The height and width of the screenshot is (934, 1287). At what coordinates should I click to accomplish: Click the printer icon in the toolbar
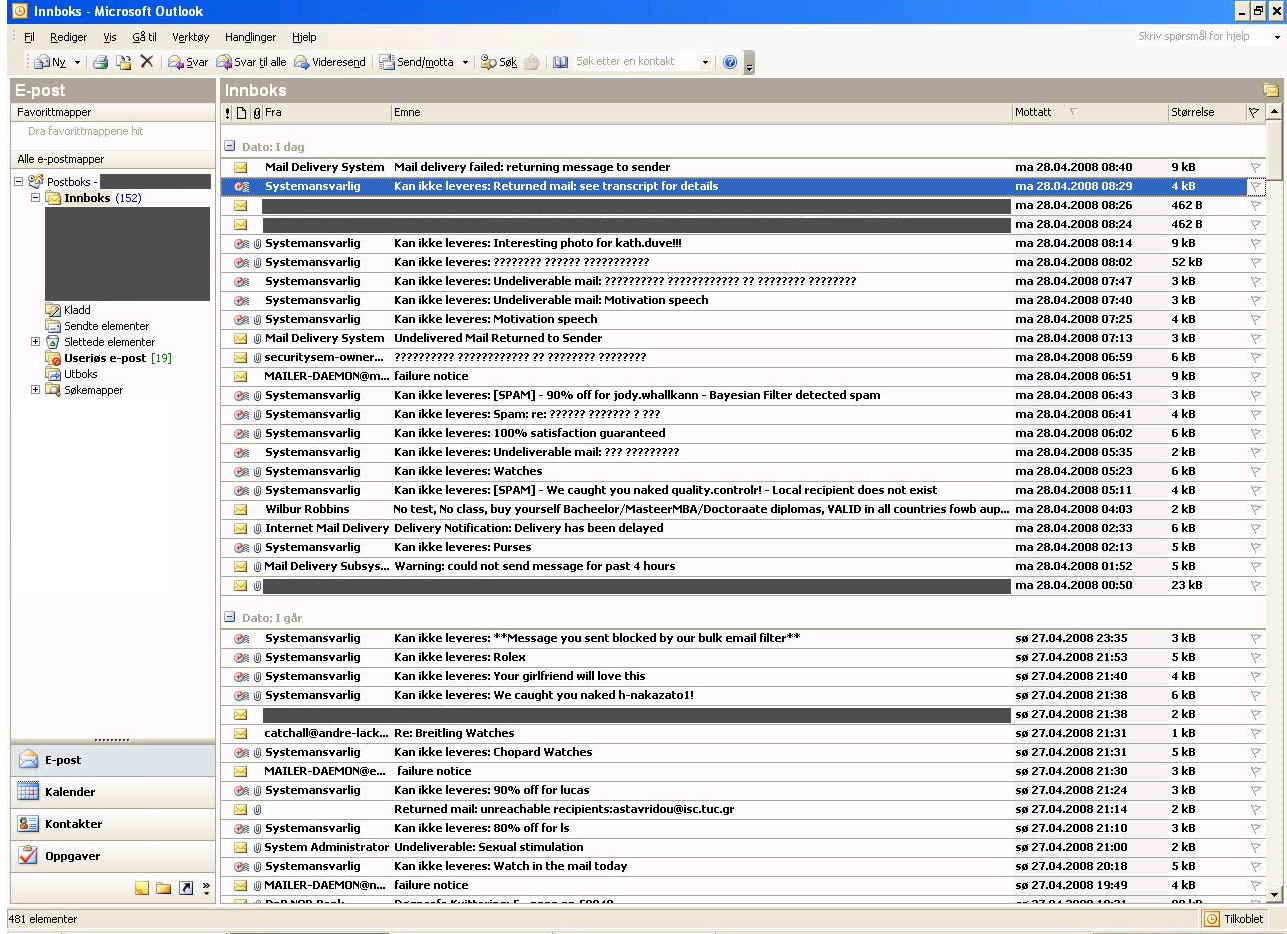click(100, 62)
